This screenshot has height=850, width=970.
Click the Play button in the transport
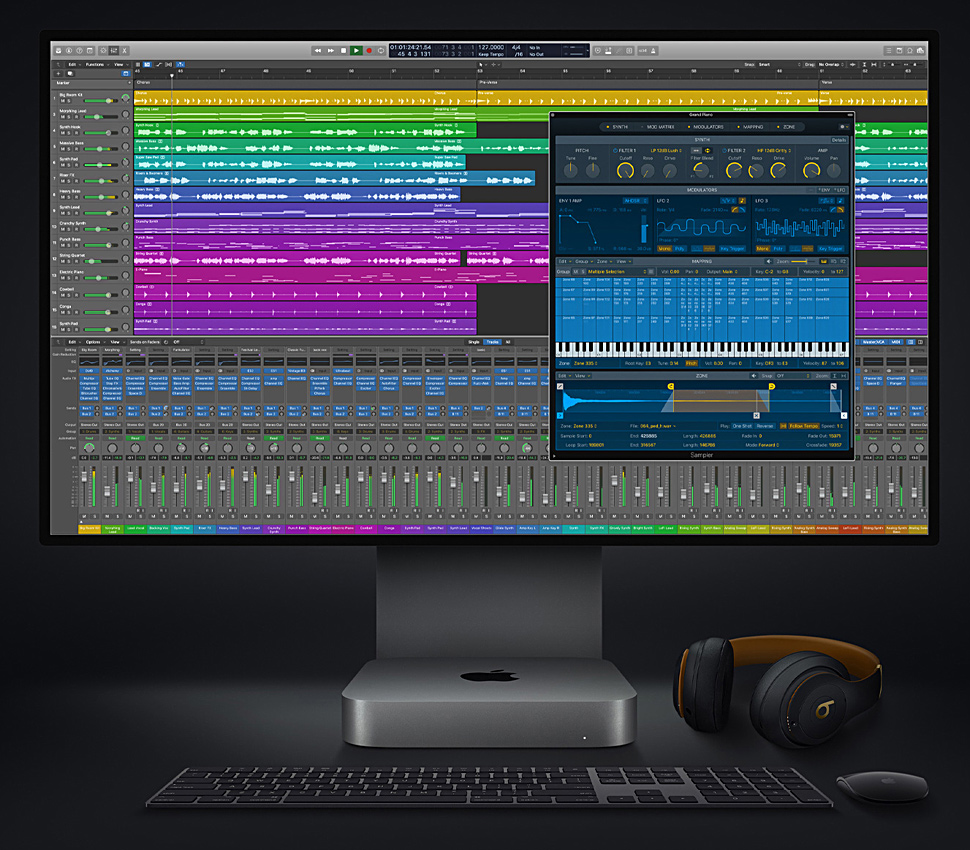pos(356,50)
